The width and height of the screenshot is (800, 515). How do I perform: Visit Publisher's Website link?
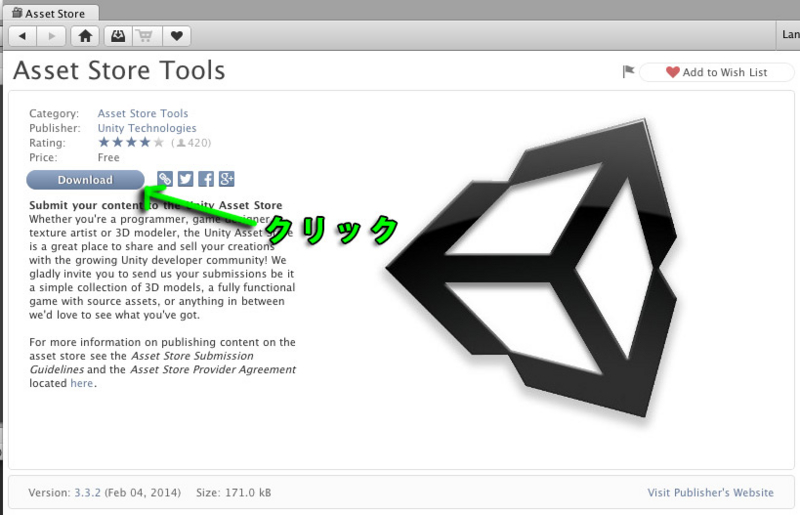click(x=711, y=493)
